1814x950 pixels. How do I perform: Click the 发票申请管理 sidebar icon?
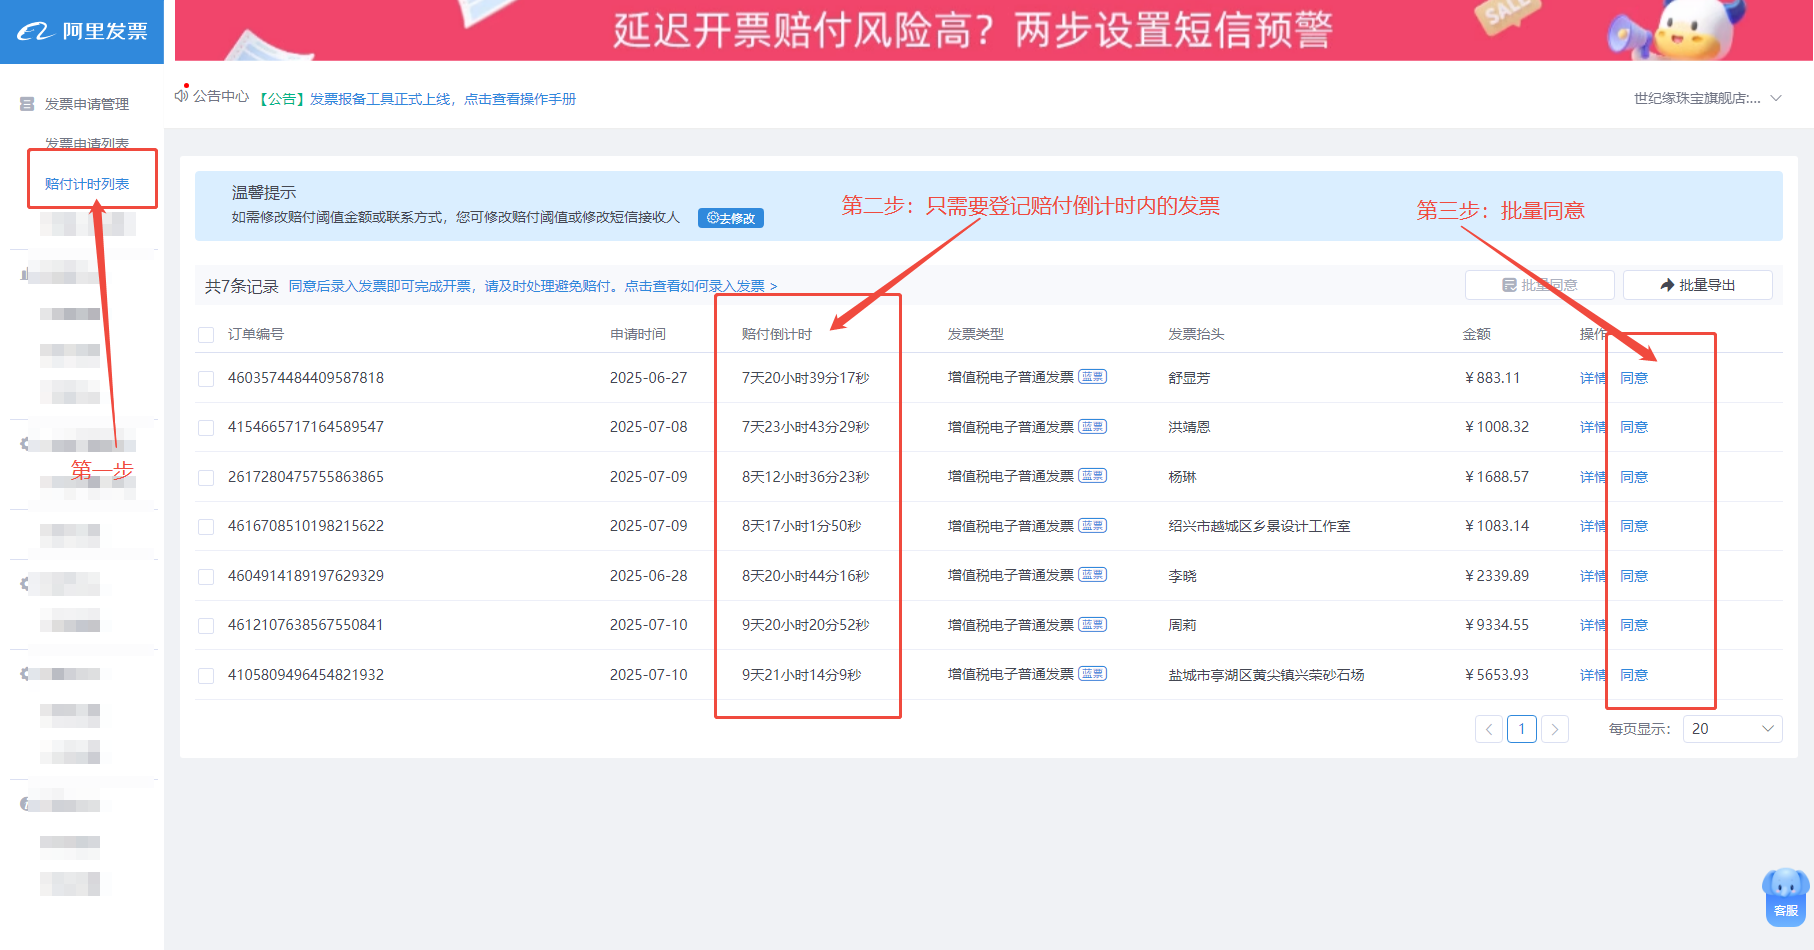27,104
